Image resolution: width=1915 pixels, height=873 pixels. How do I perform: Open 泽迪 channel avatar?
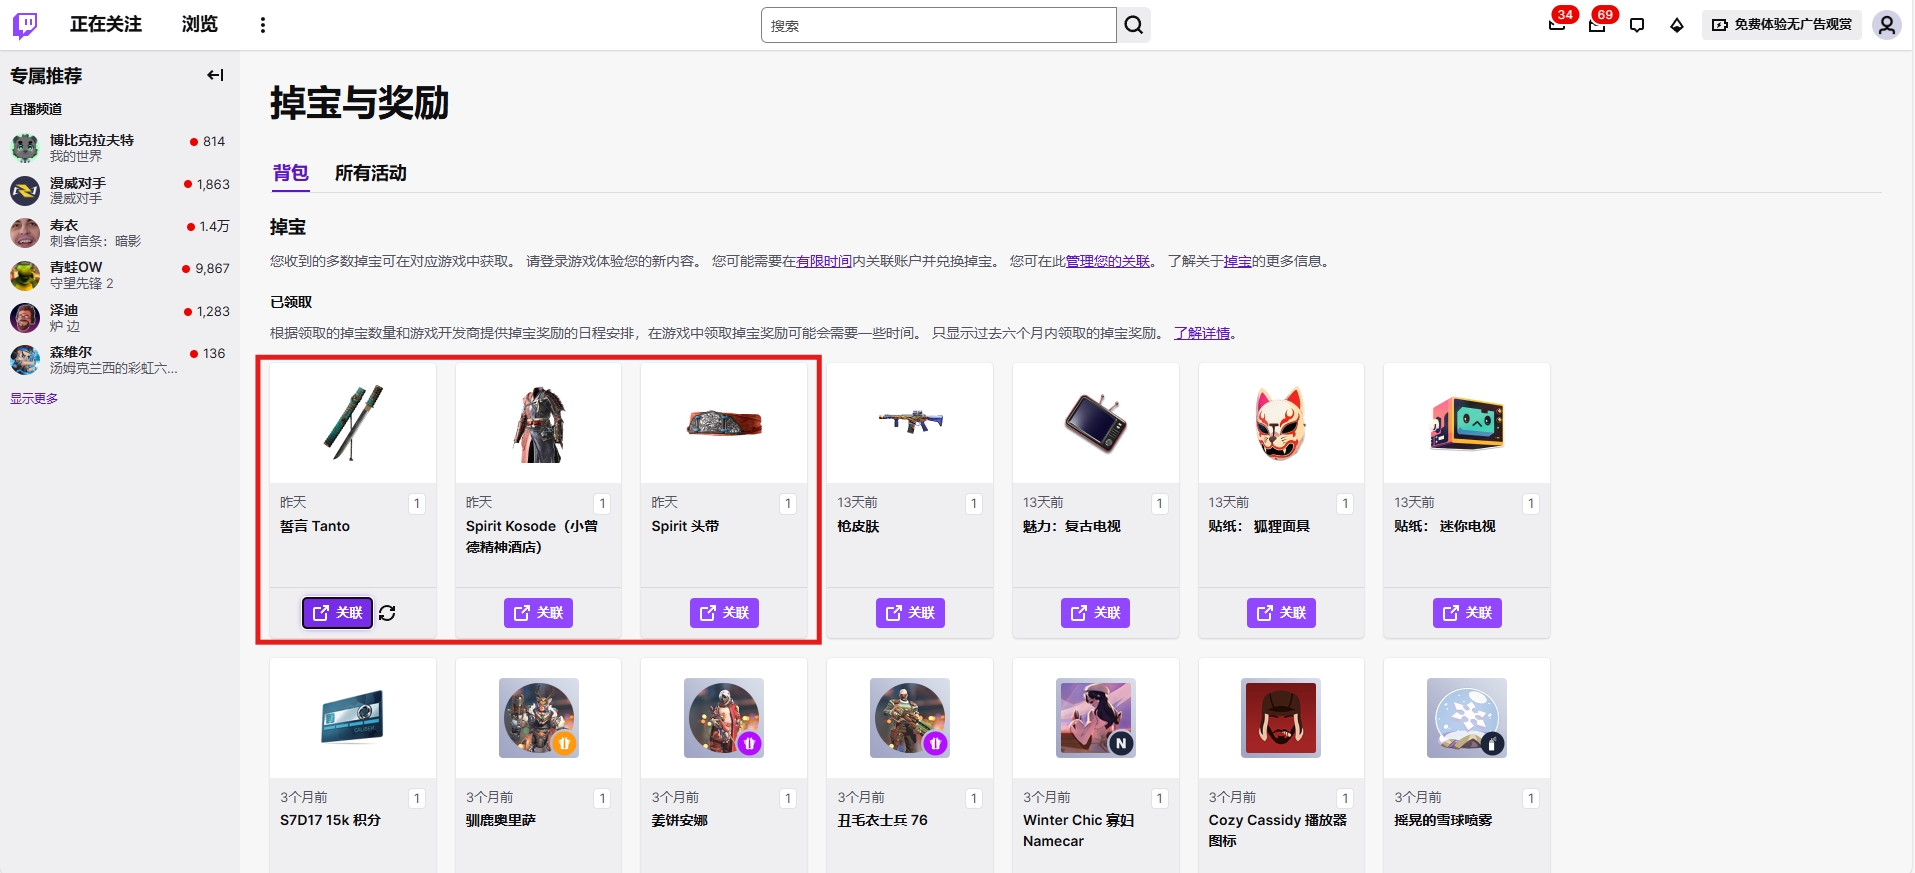point(25,318)
